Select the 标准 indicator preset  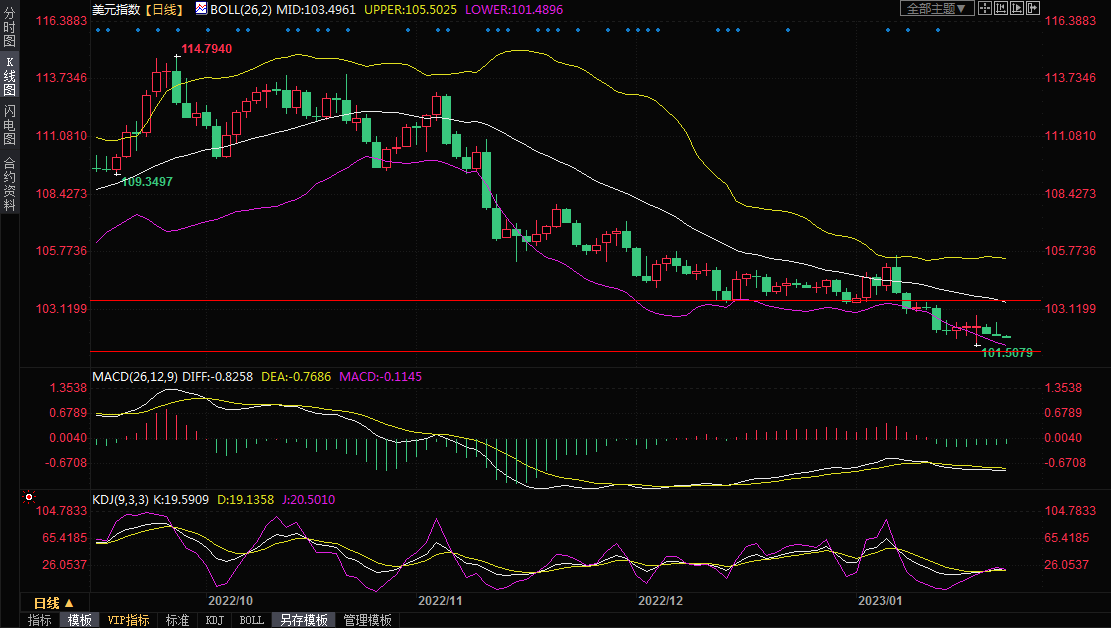(x=177, y=620)
